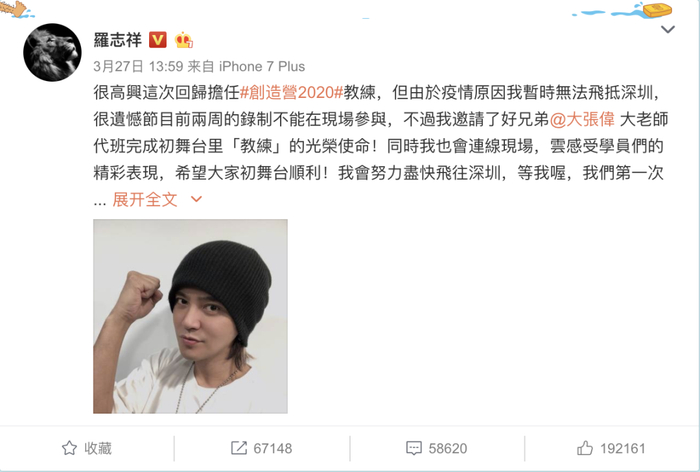Open the orange V verified badge
The height and width of the screenshot is (472, 700).
point(158,40)
